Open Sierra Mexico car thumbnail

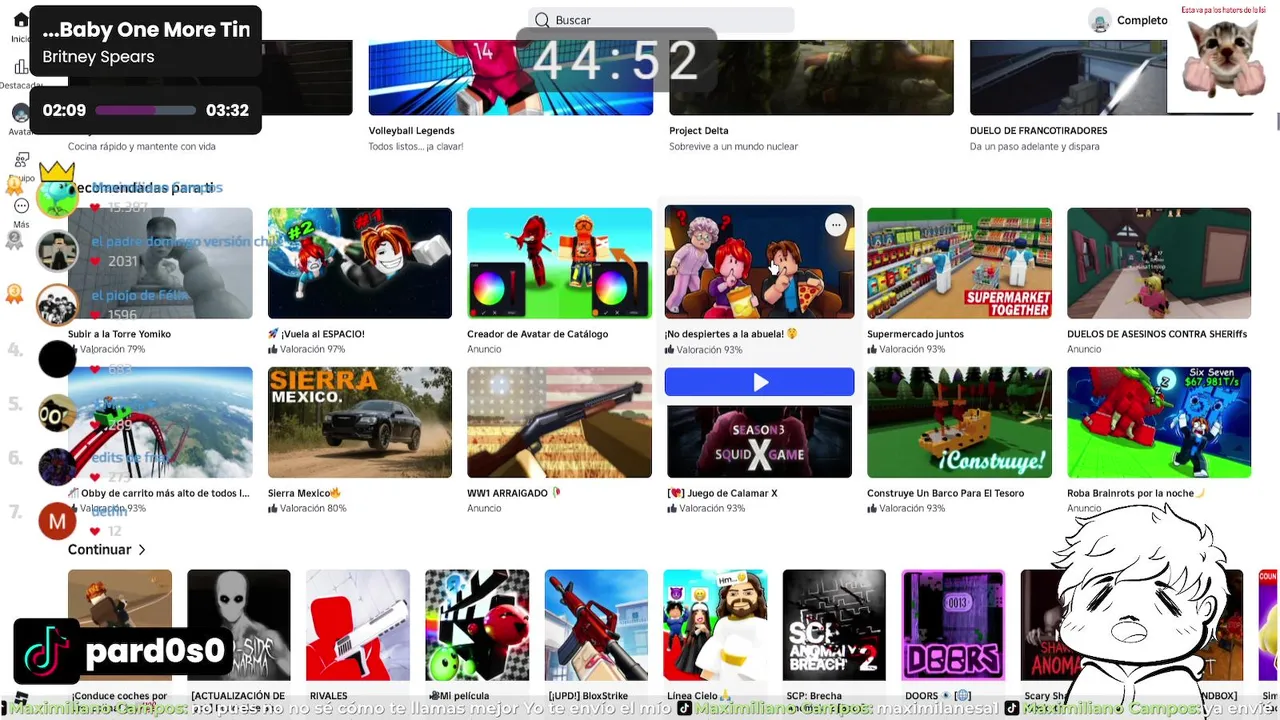click(360, 422)
